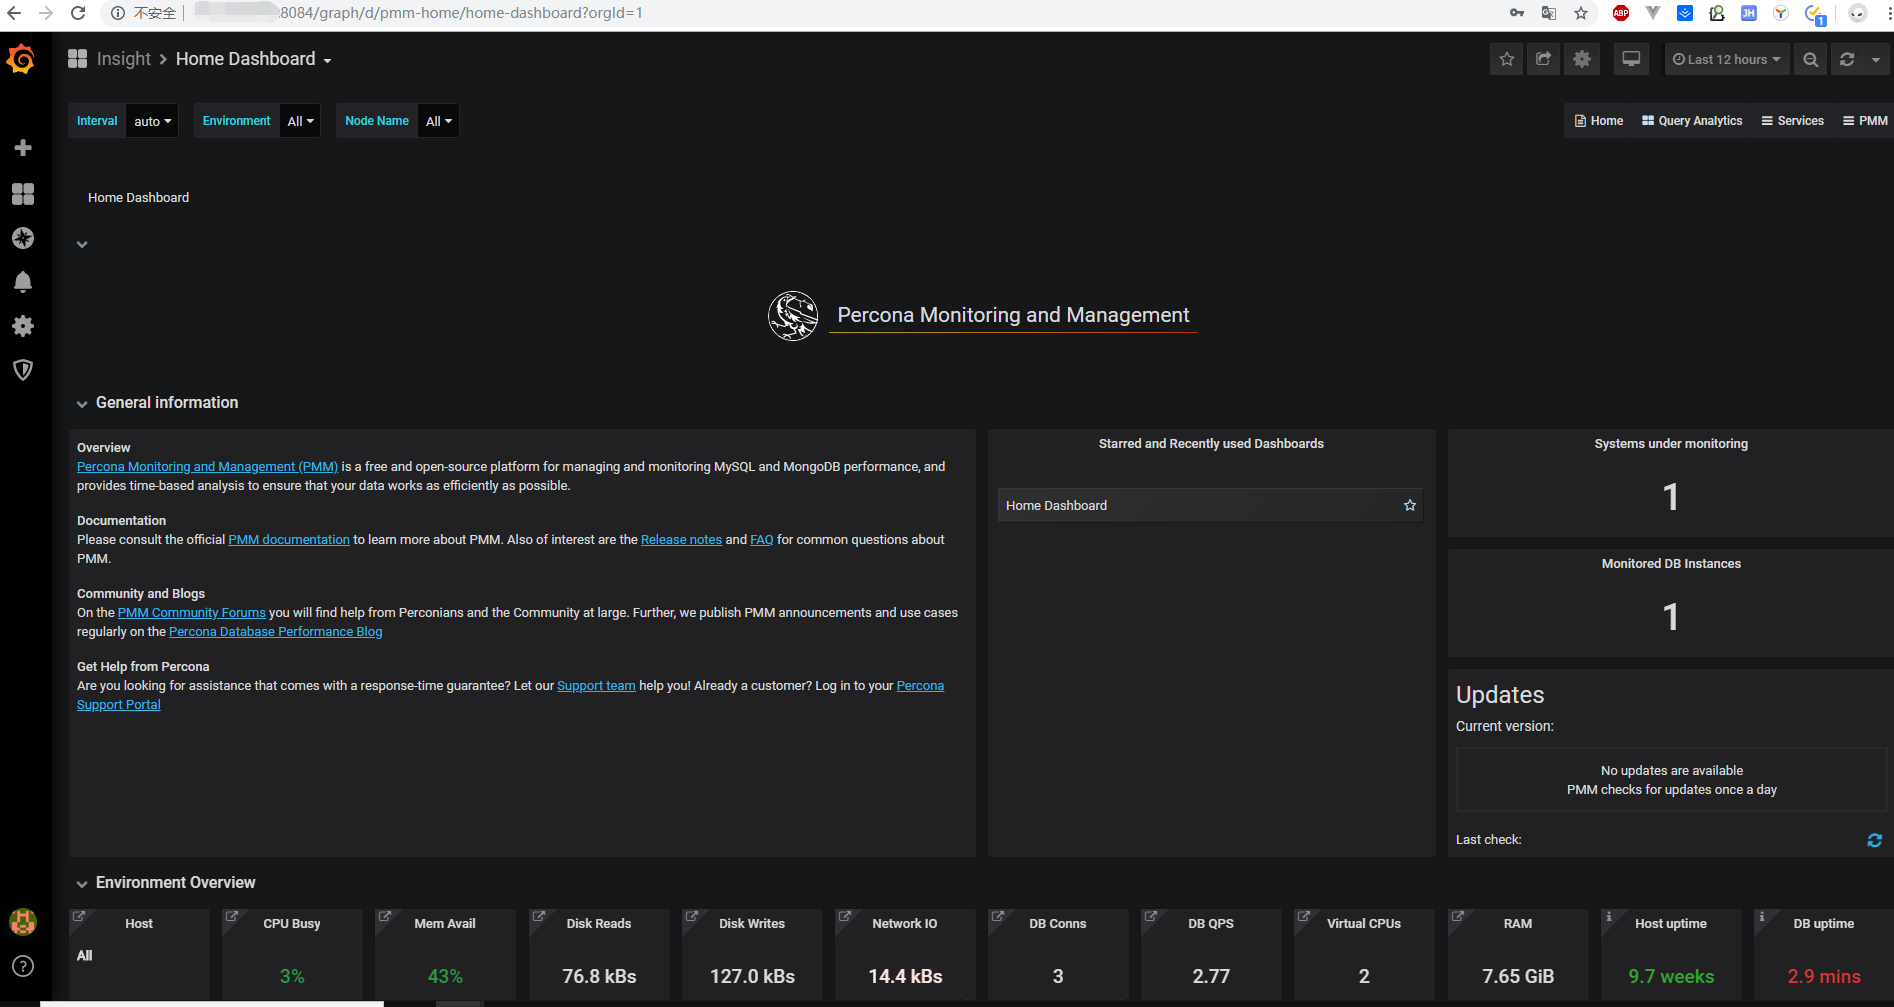Open the Services menu

[x=1792, y=121]
